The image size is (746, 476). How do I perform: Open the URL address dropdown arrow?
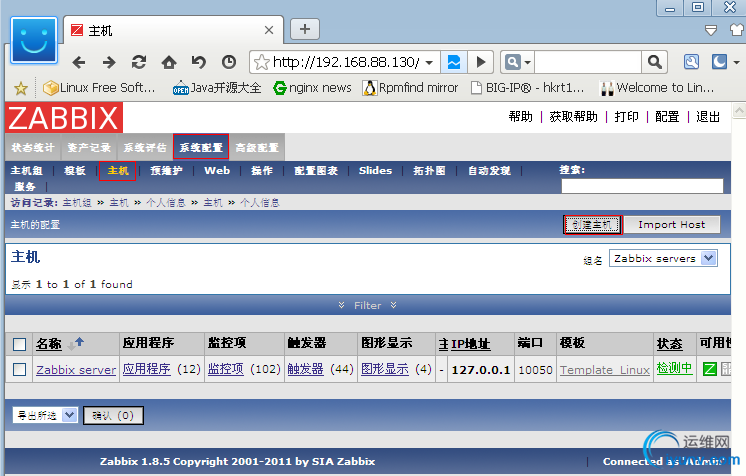click(x=429, y=62)
